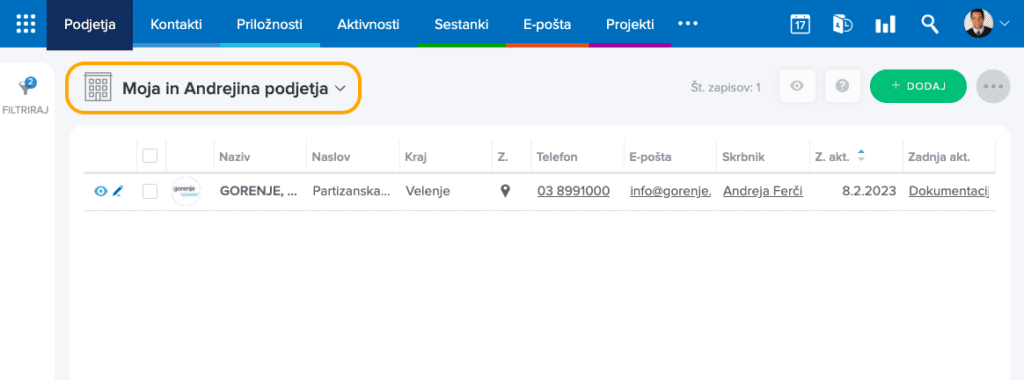Screen dimensions: 1024x380
Task: Click the Naslov column header
Action: point(331,157)
